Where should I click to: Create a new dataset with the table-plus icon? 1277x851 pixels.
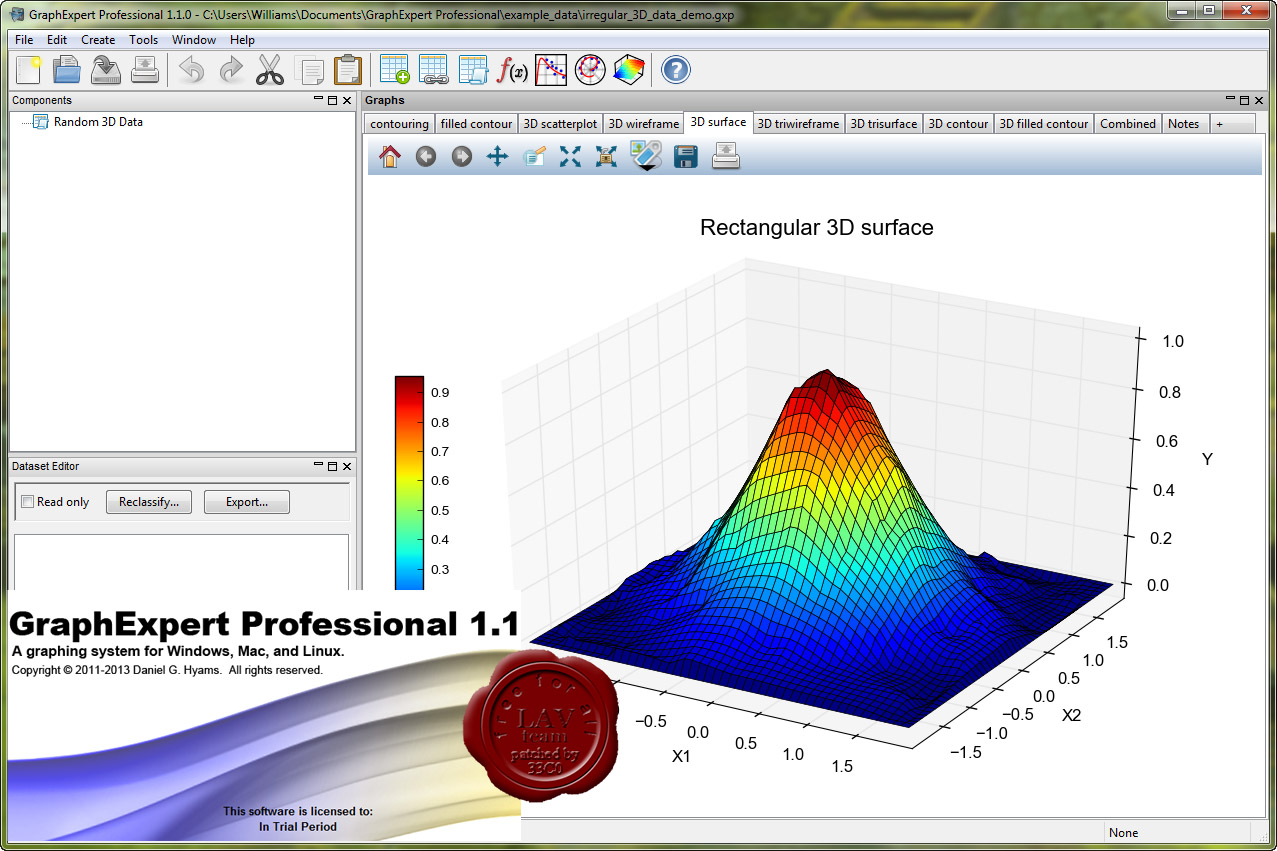tap(395, 70)
